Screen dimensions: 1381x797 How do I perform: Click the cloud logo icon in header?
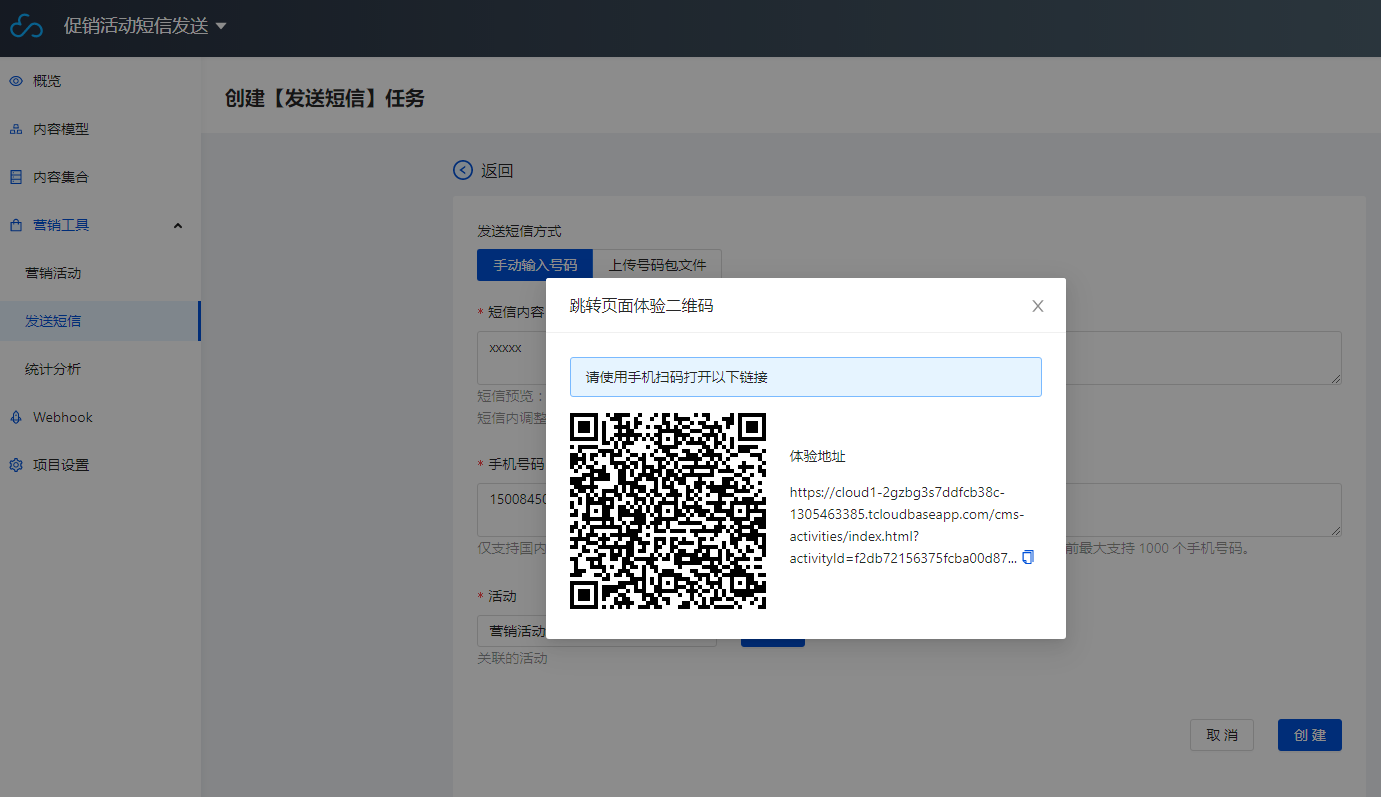(27, 27)
